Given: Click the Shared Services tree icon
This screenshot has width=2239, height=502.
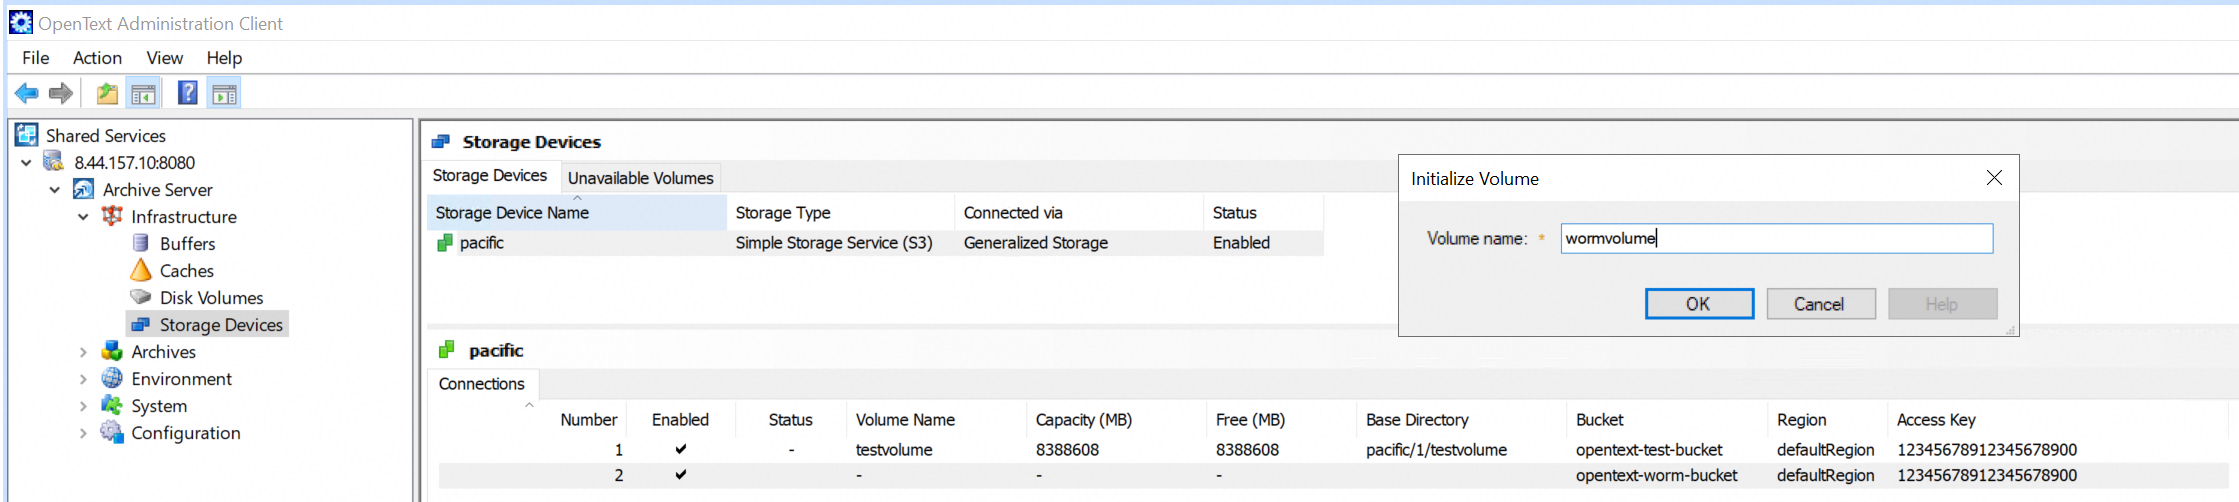Looking at the screenshot, I should point(26,135).
